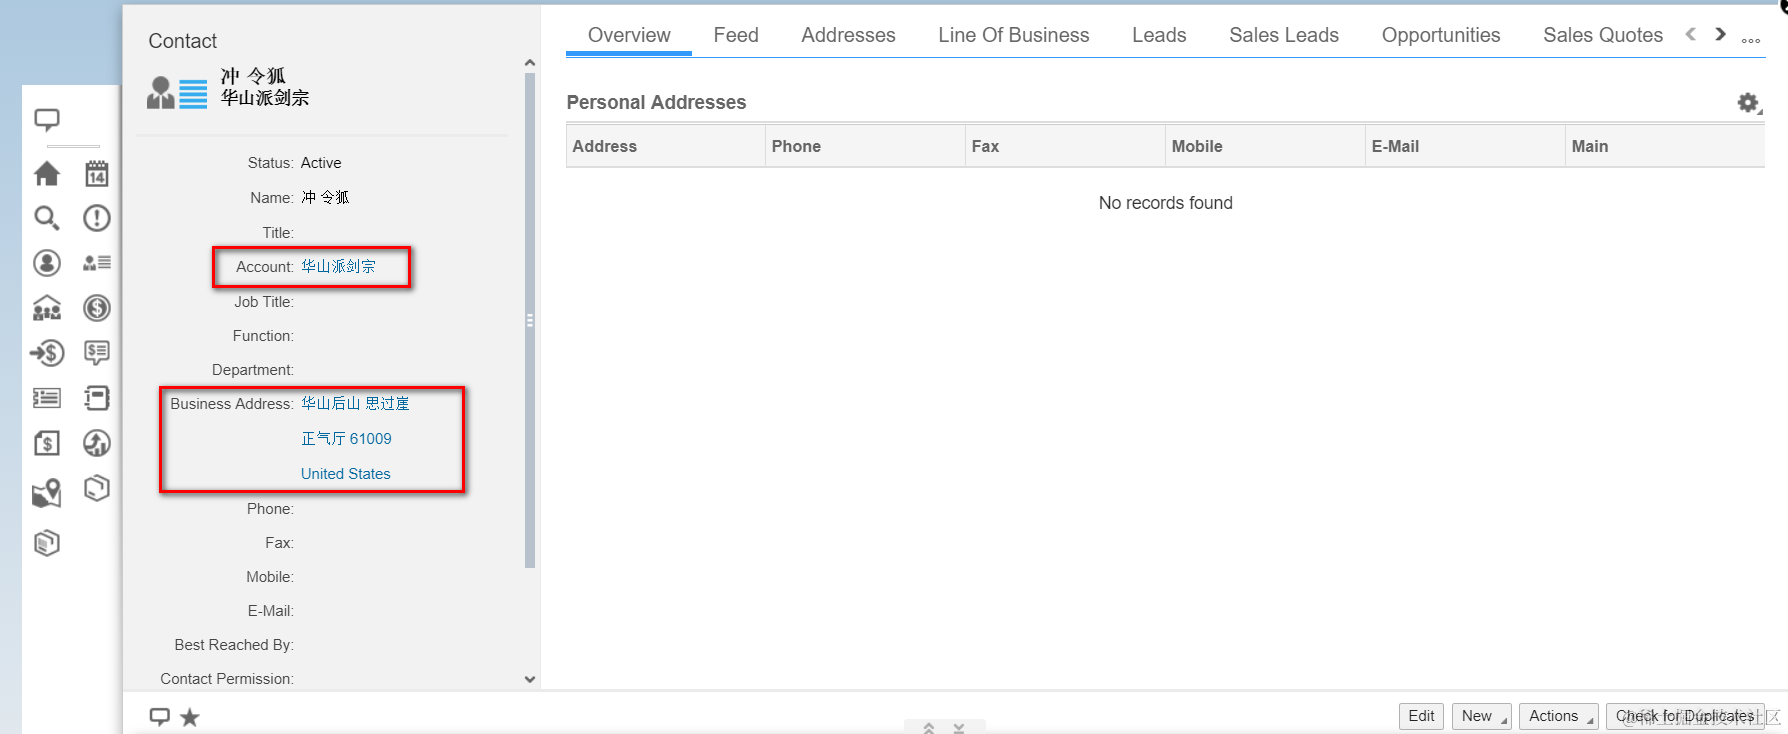
Task: Open the notebook icon in sidebar
Action: [x=97, y=398]
